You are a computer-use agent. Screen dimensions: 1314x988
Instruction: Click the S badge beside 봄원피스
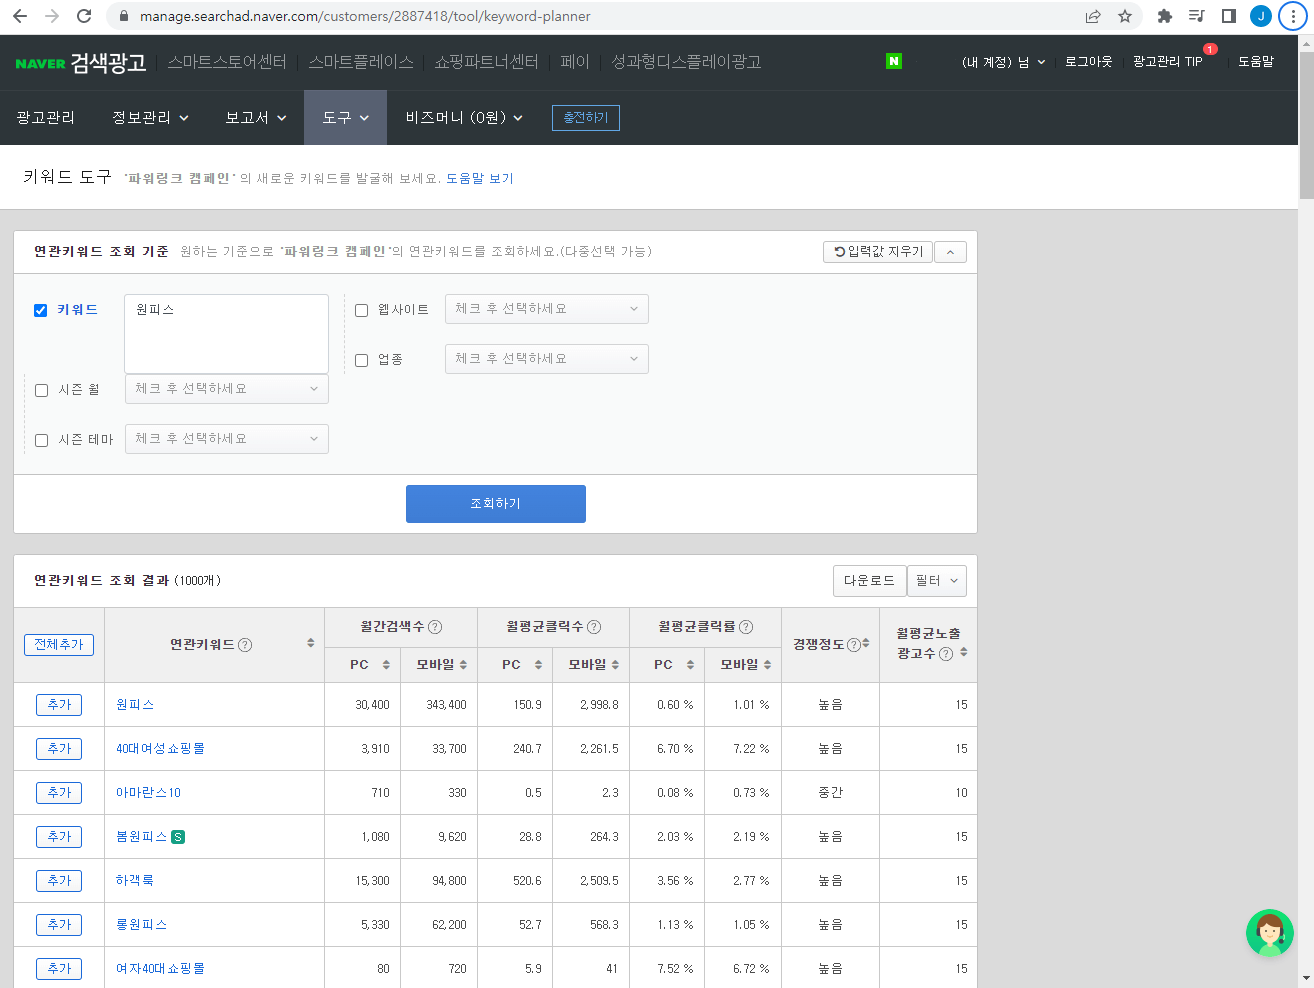178,837
